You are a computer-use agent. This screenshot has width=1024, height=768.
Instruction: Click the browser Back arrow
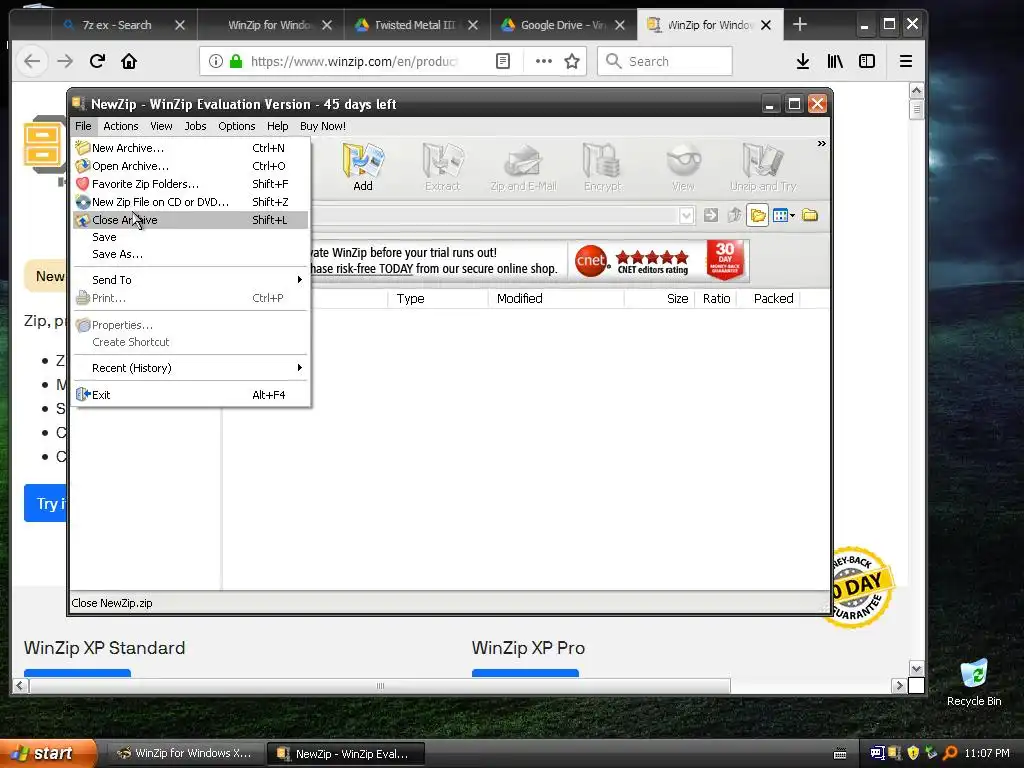(x=32, y=61)
